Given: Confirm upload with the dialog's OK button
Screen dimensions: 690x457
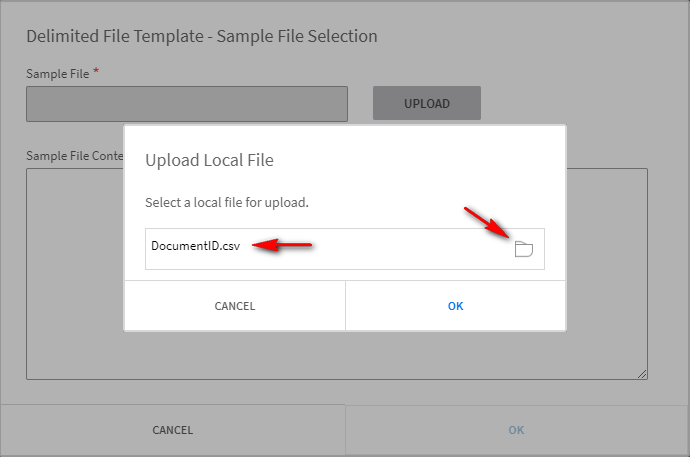Looking at the screenshot, I should (x=455, y=306).
